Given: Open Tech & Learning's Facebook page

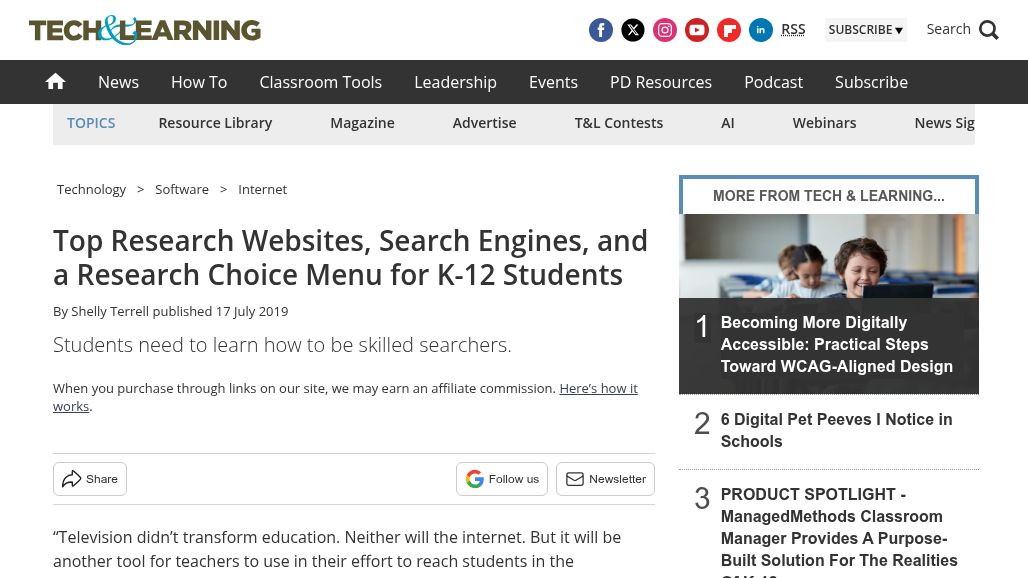Looking at the screenshot, I should 601,30.
